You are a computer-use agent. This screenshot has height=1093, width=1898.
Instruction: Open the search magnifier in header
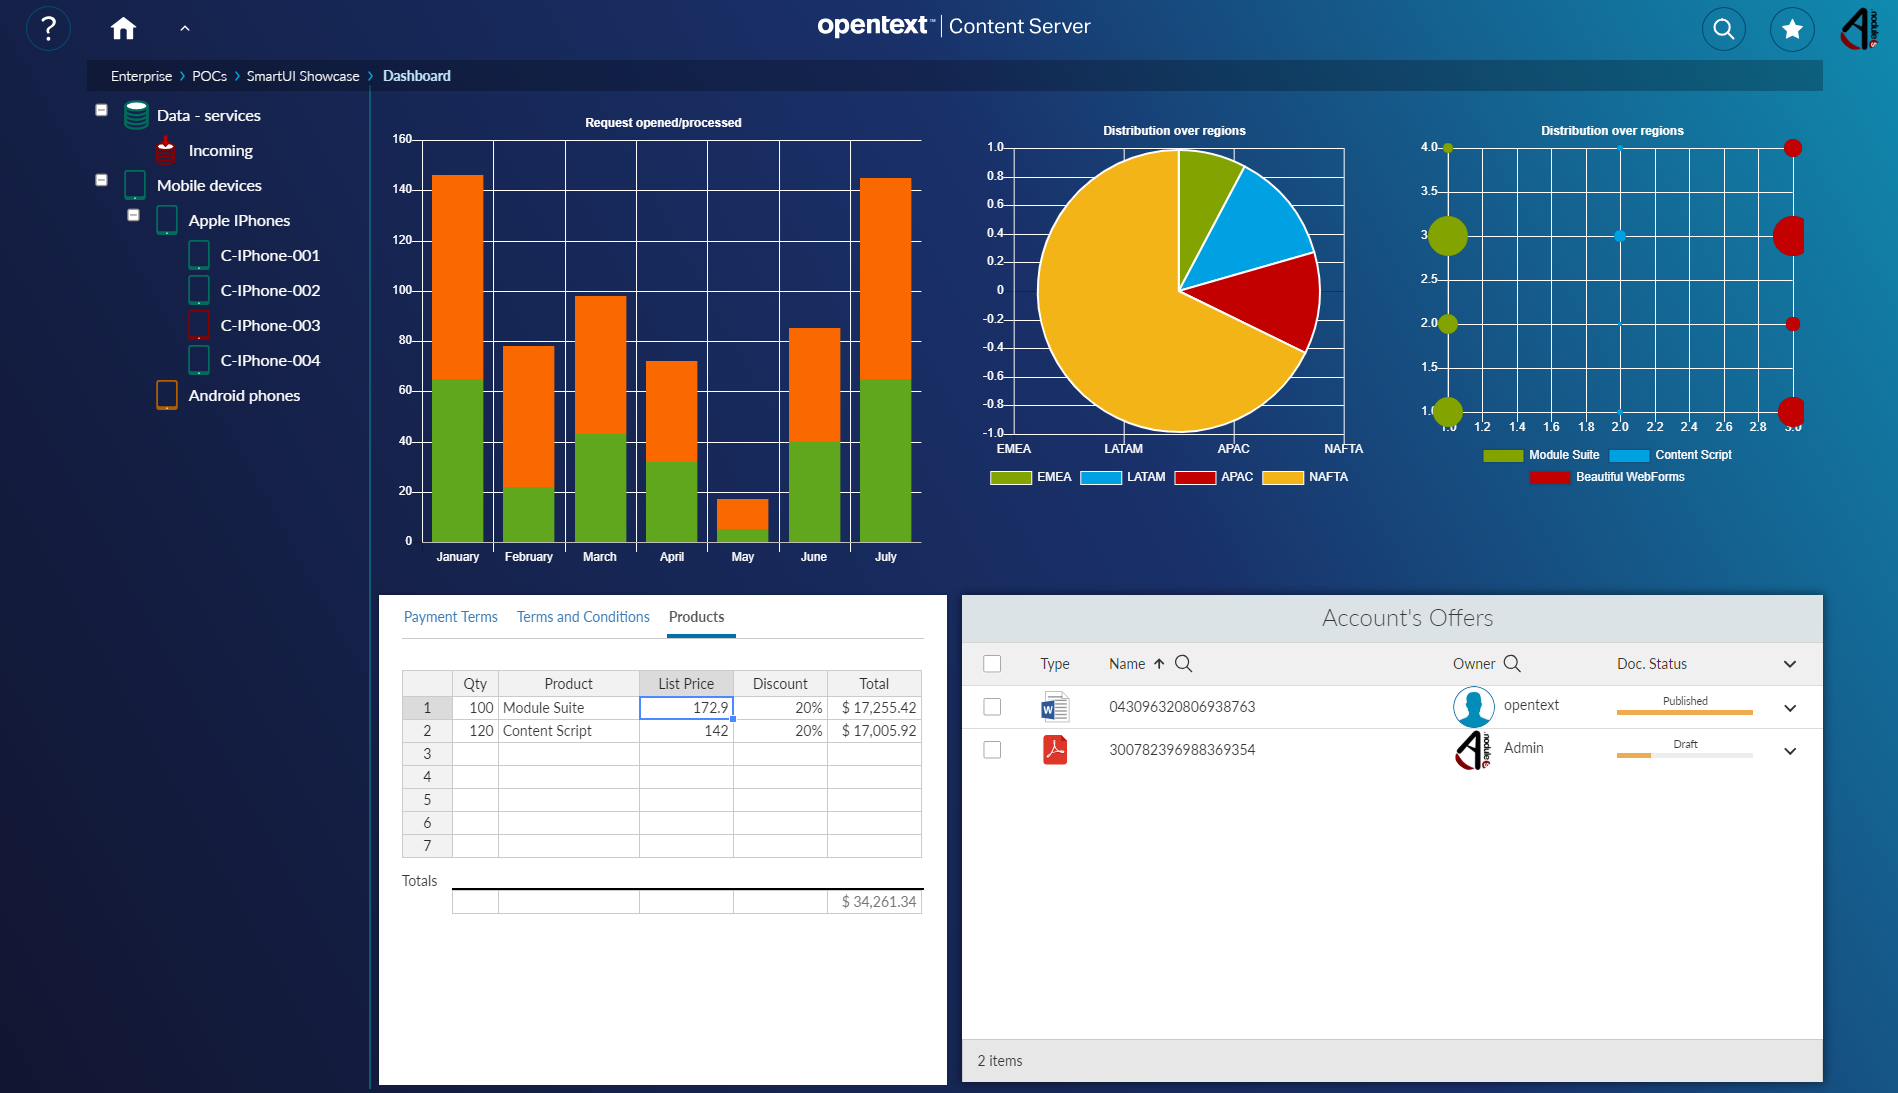1724,29
